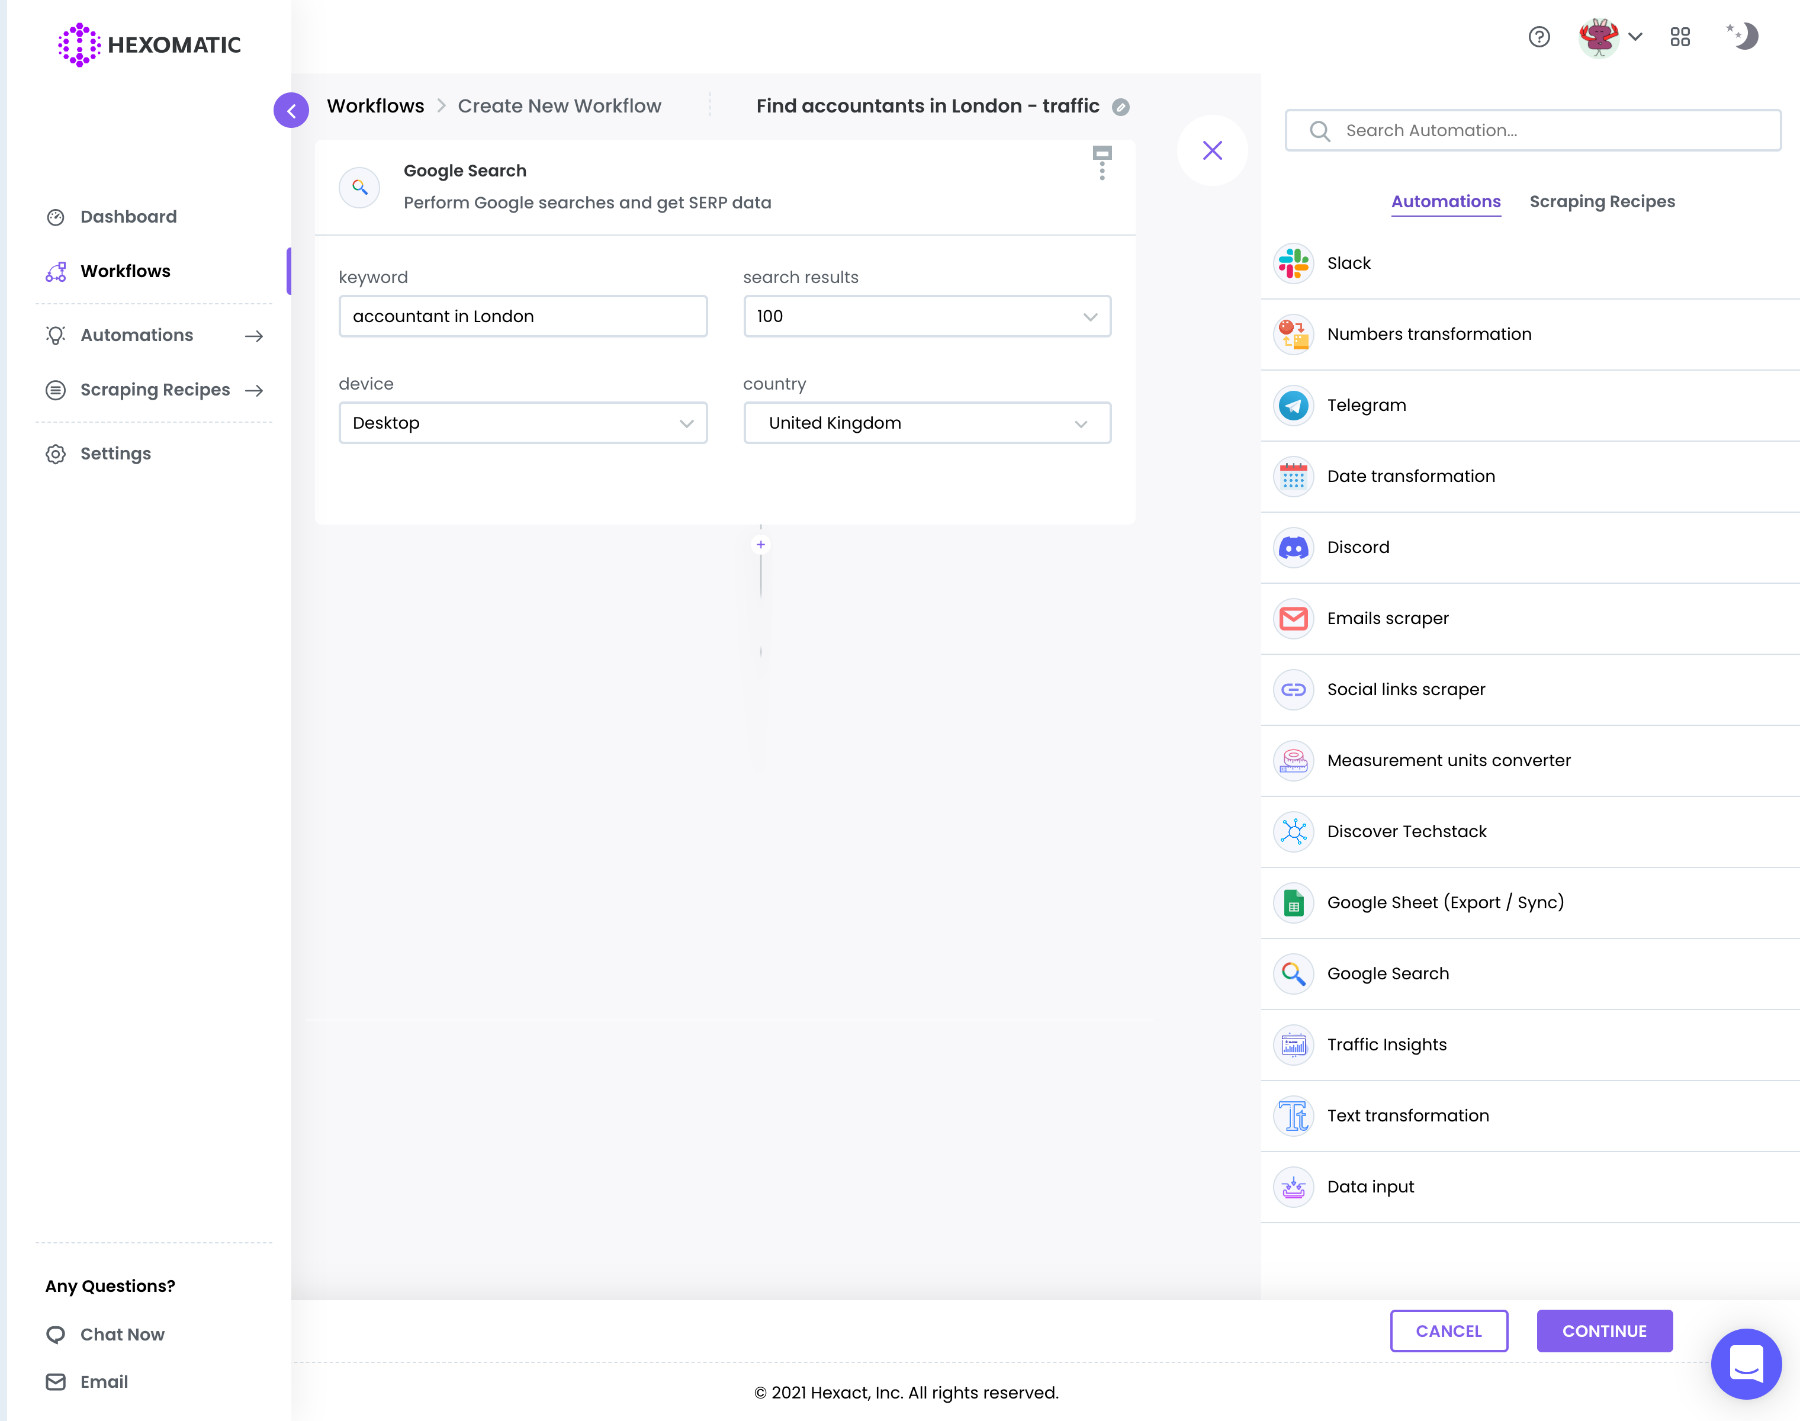Open the device dropdown showing Desktop
This screenshot has height=1421, width=1800.
[523, 423]
